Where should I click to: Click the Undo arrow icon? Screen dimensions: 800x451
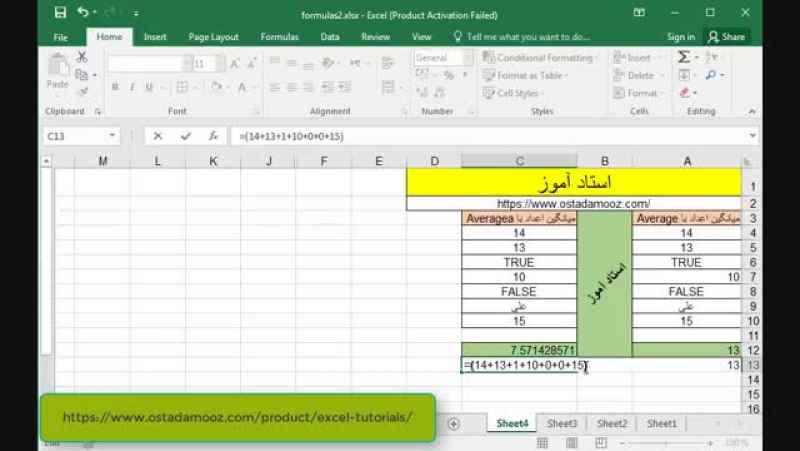(x=83, y=12)
